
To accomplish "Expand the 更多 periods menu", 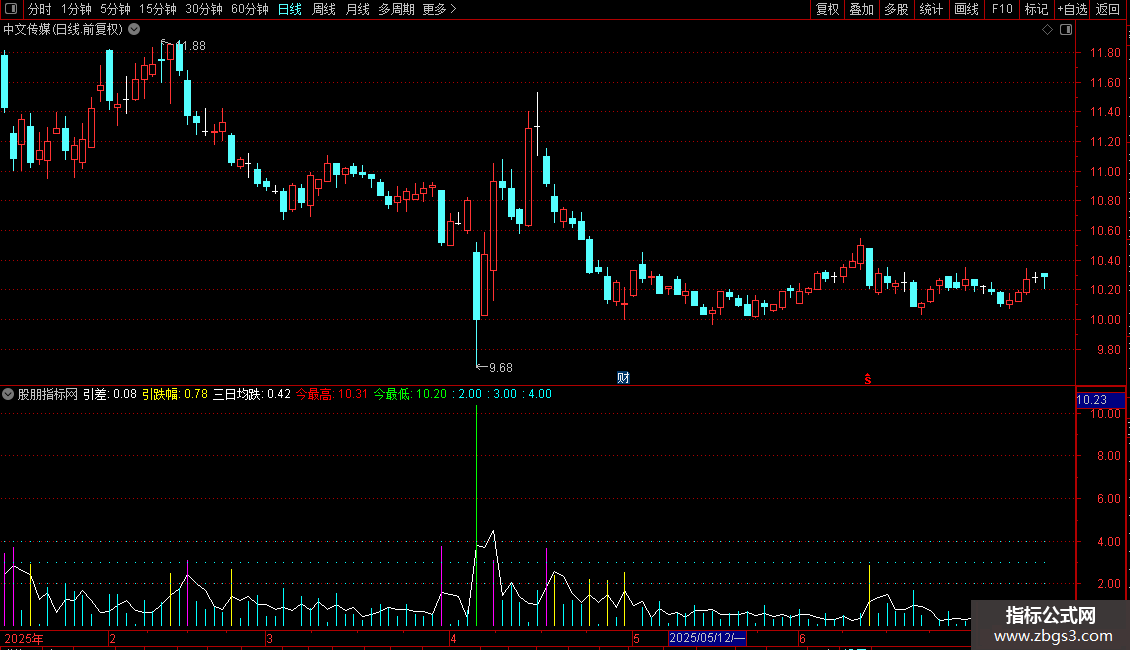I will coord(439,9).
